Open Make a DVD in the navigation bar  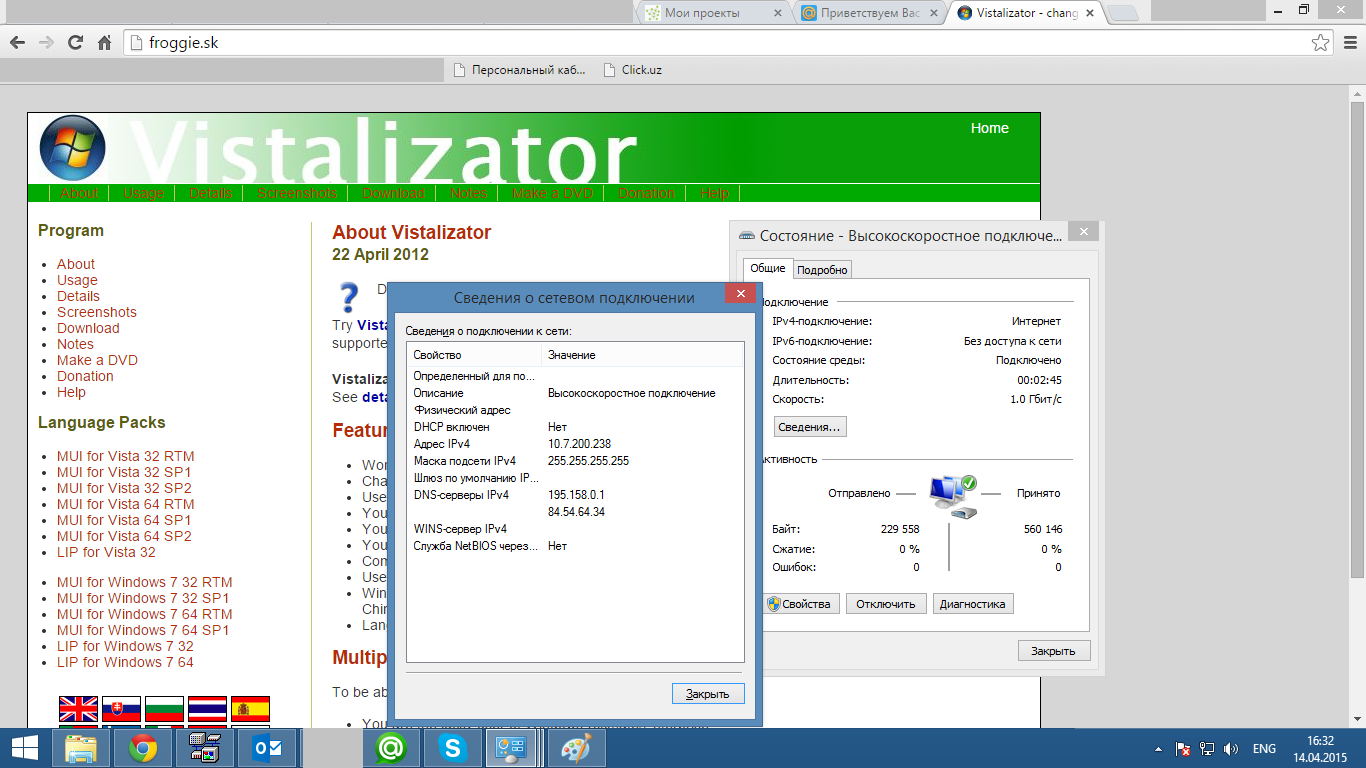[553, 193]
